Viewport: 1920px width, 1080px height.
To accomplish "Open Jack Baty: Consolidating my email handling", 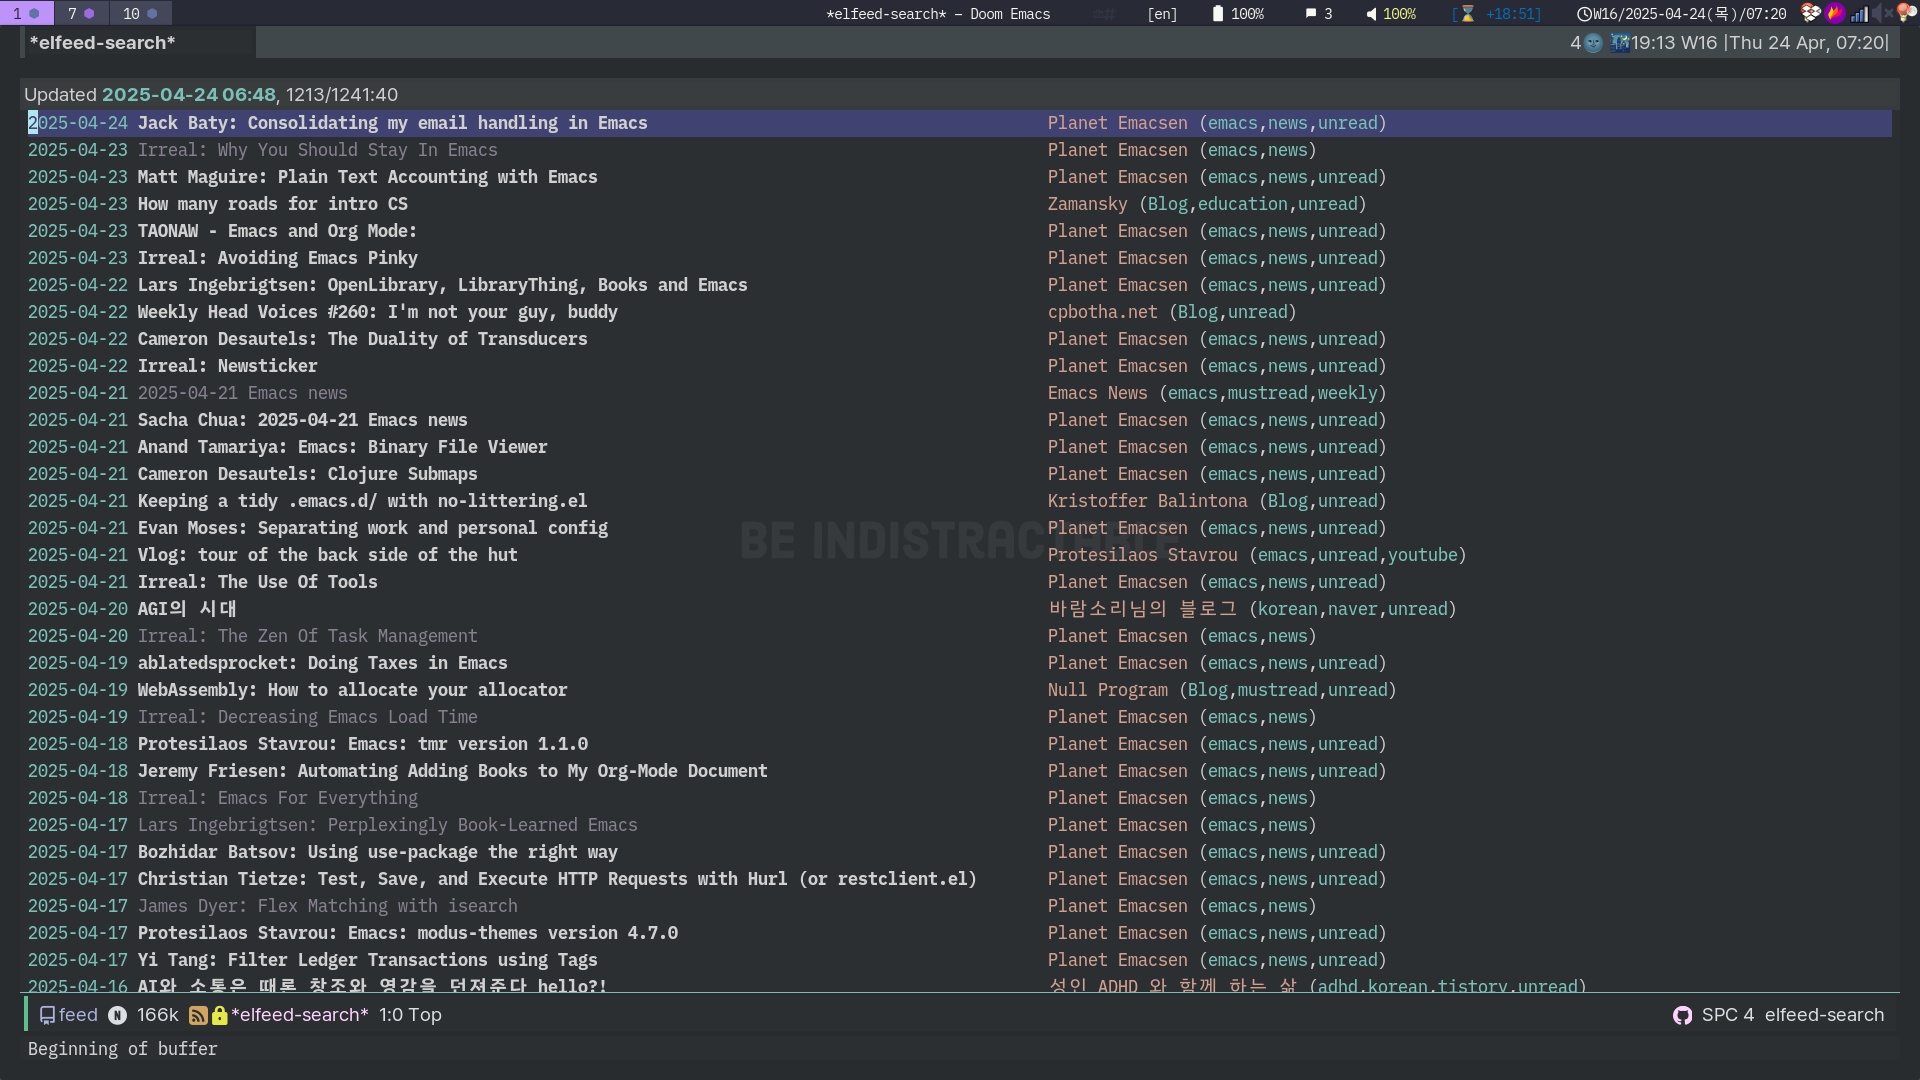I will [392, 123].
